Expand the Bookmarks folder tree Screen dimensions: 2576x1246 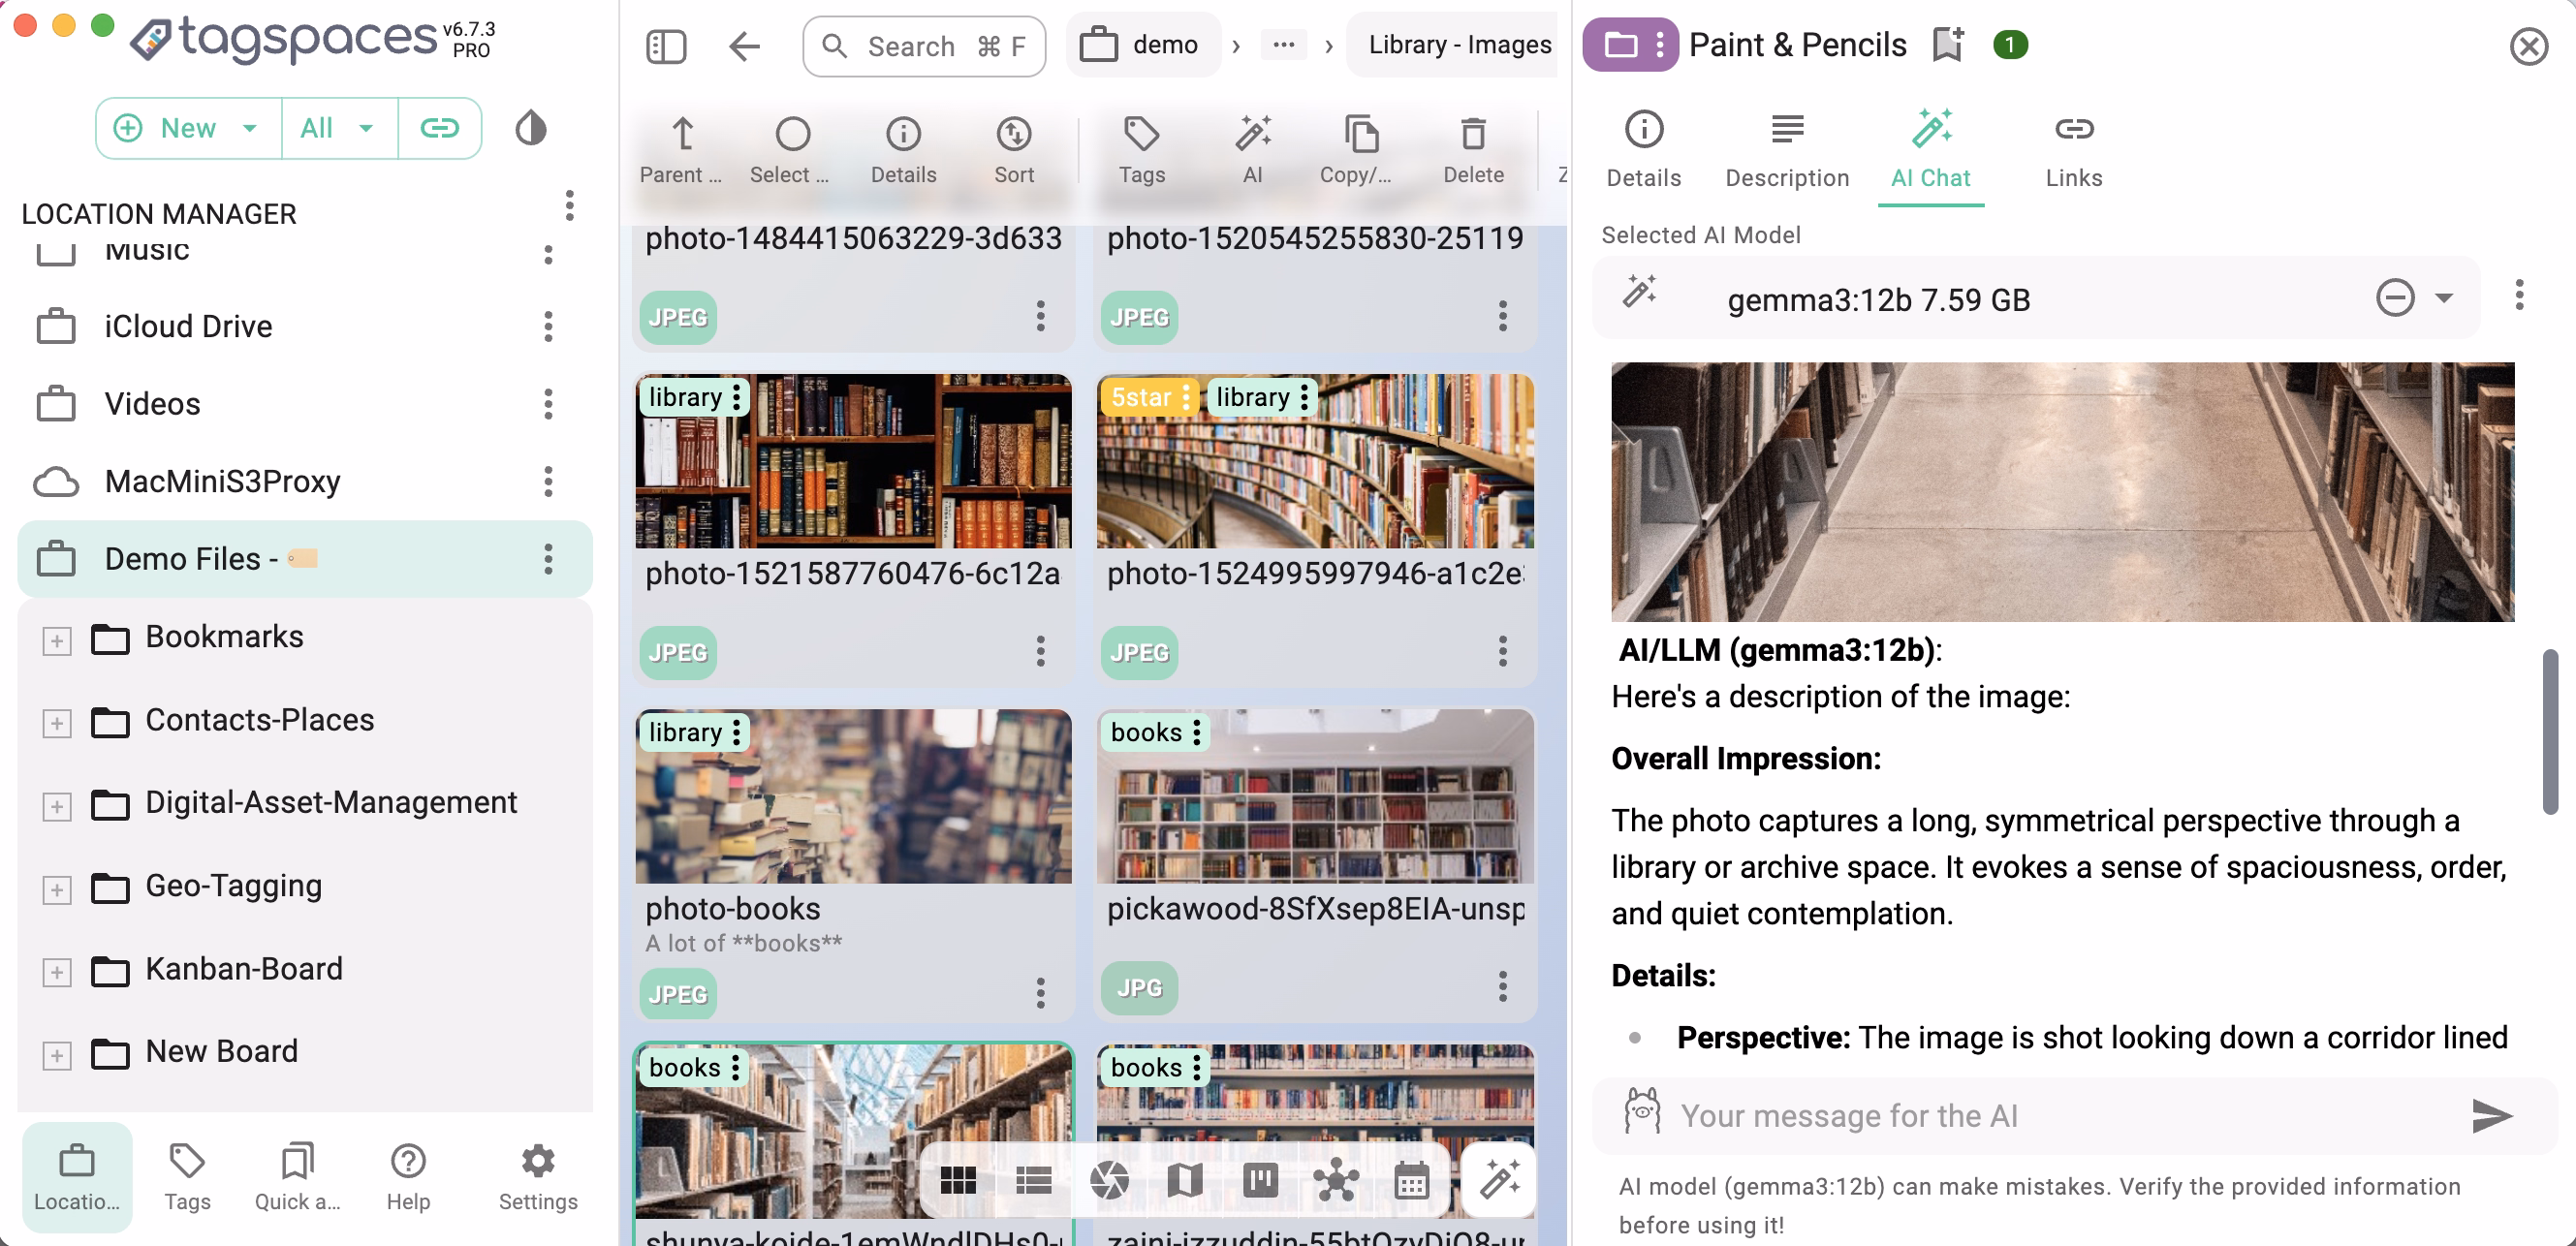pyautogui.click(x=57, y=640)
